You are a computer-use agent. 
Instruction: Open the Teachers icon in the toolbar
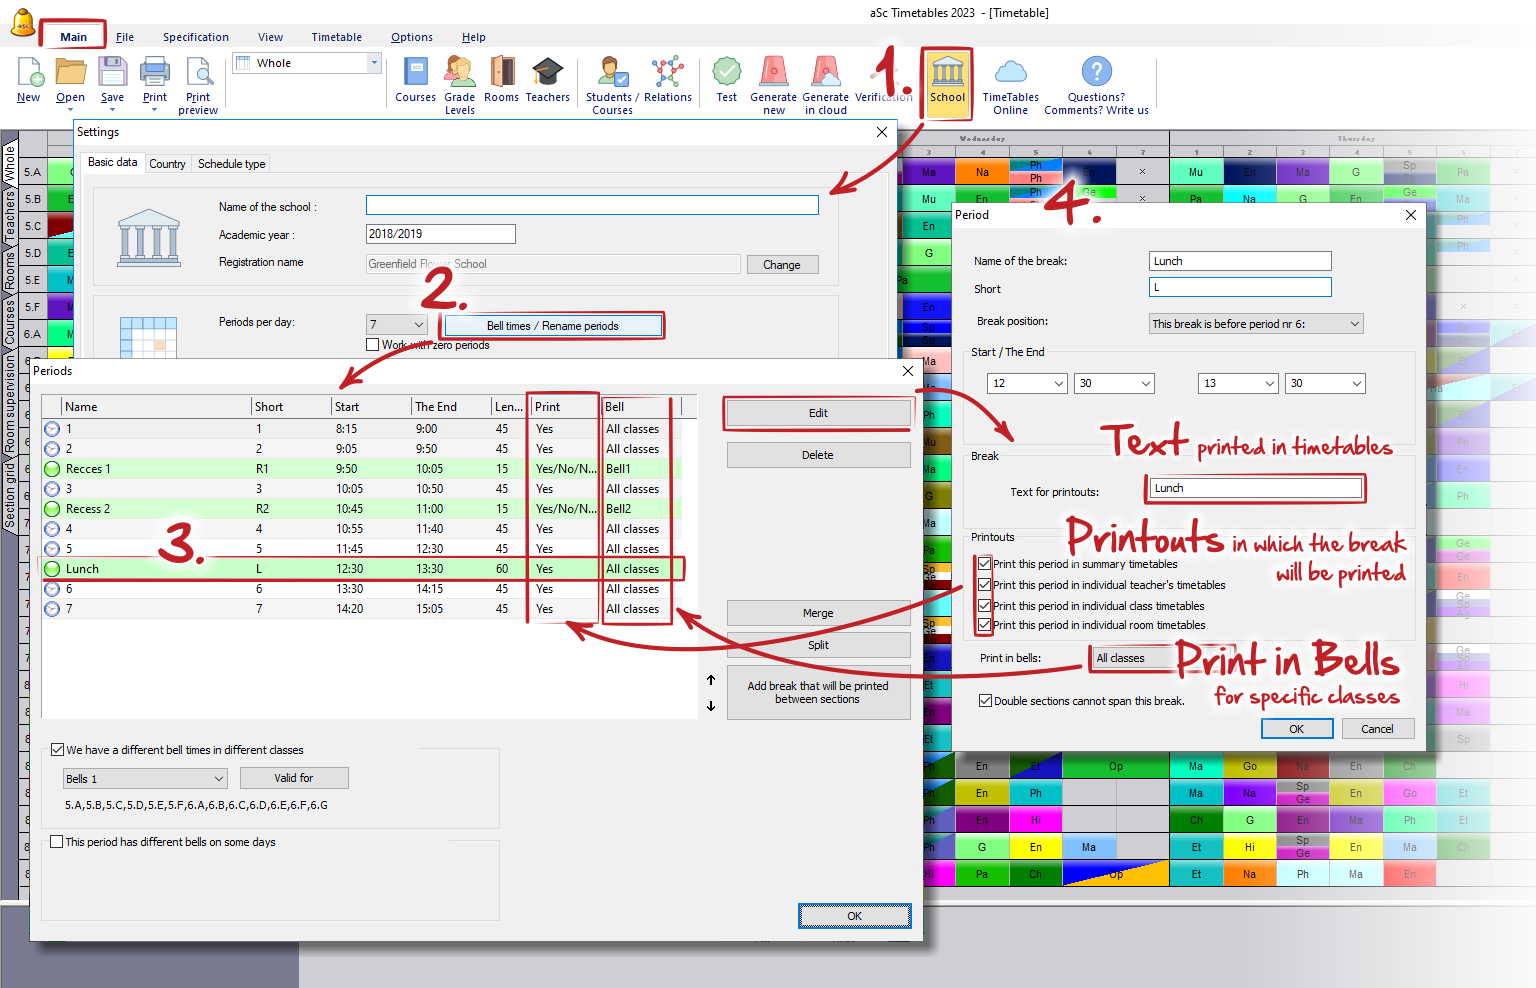point(548,72)
